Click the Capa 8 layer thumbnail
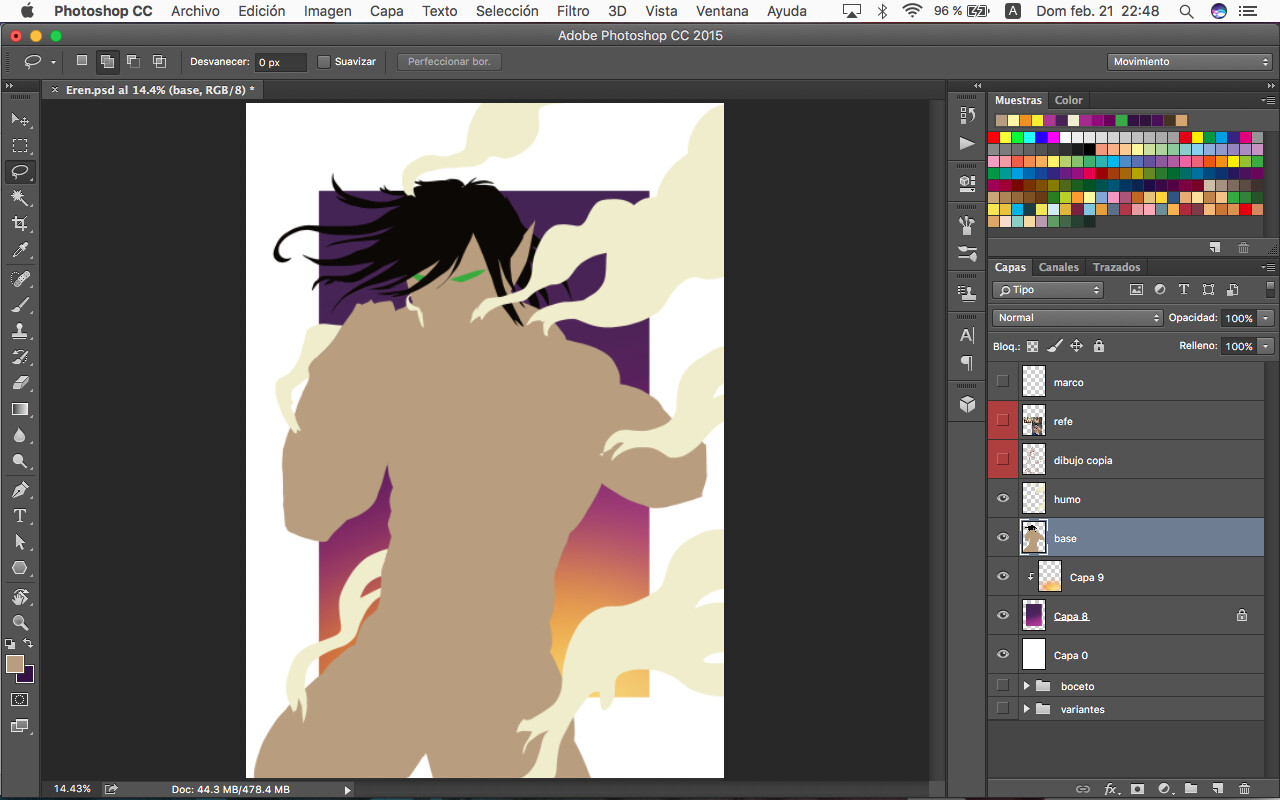 (x=1034, y=616)
